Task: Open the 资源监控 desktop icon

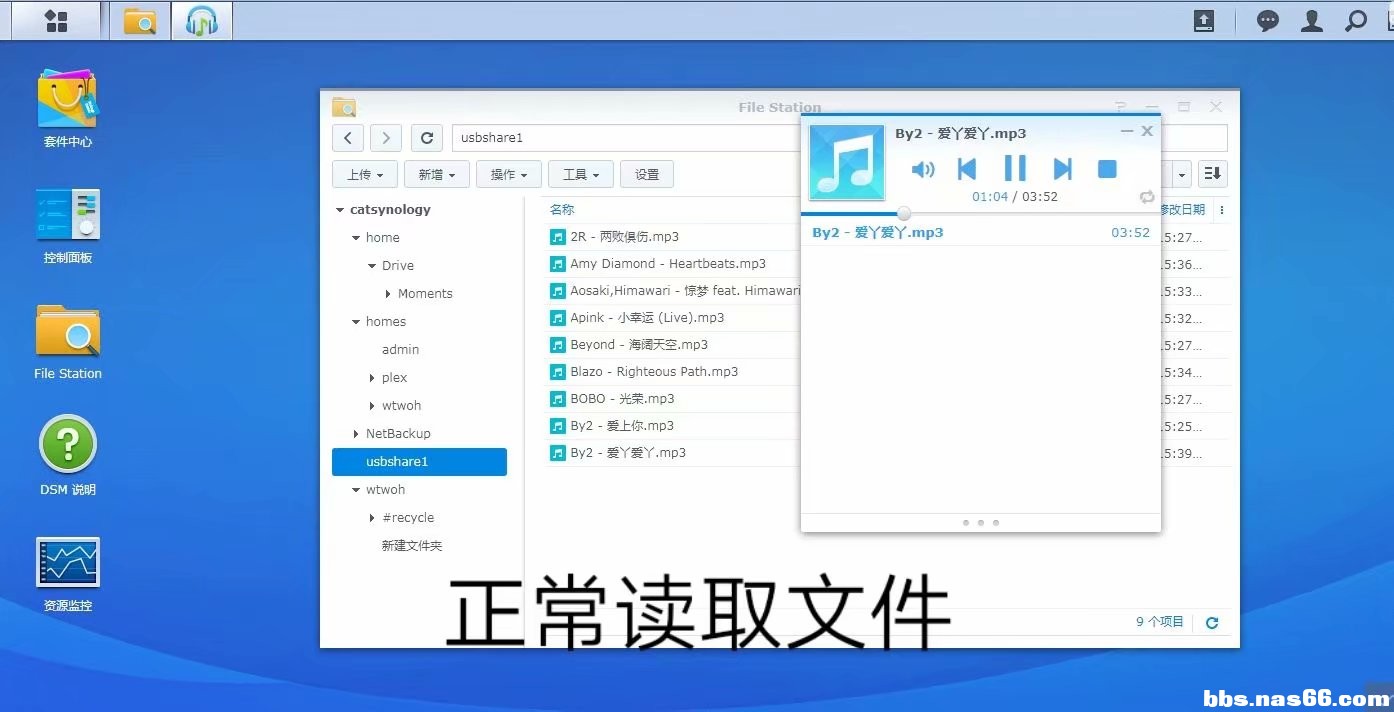Action: pos(68,574)
